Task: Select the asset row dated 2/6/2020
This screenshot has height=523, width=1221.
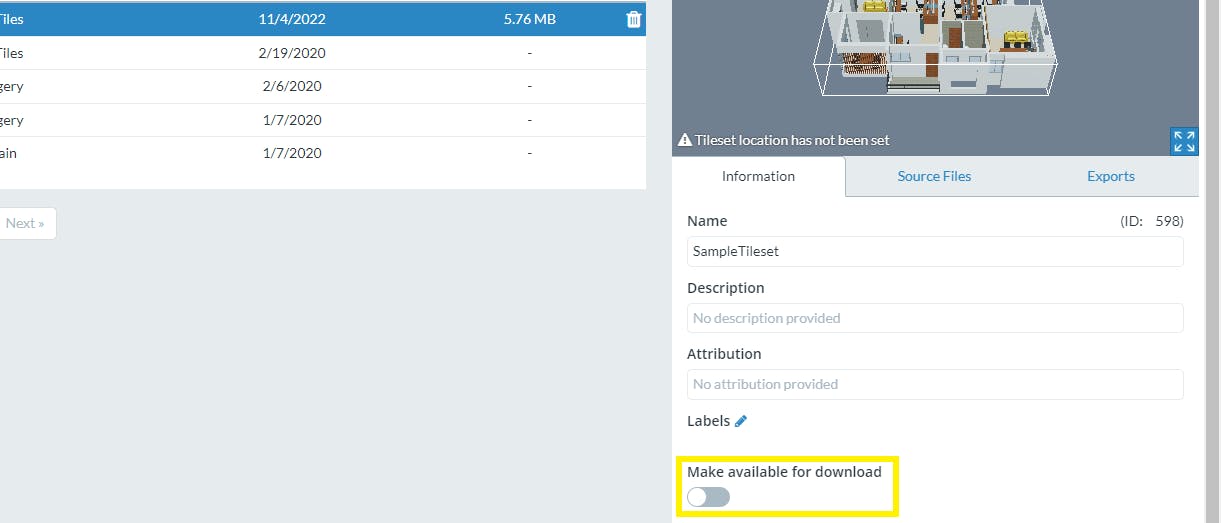Action: click(292, 87)
